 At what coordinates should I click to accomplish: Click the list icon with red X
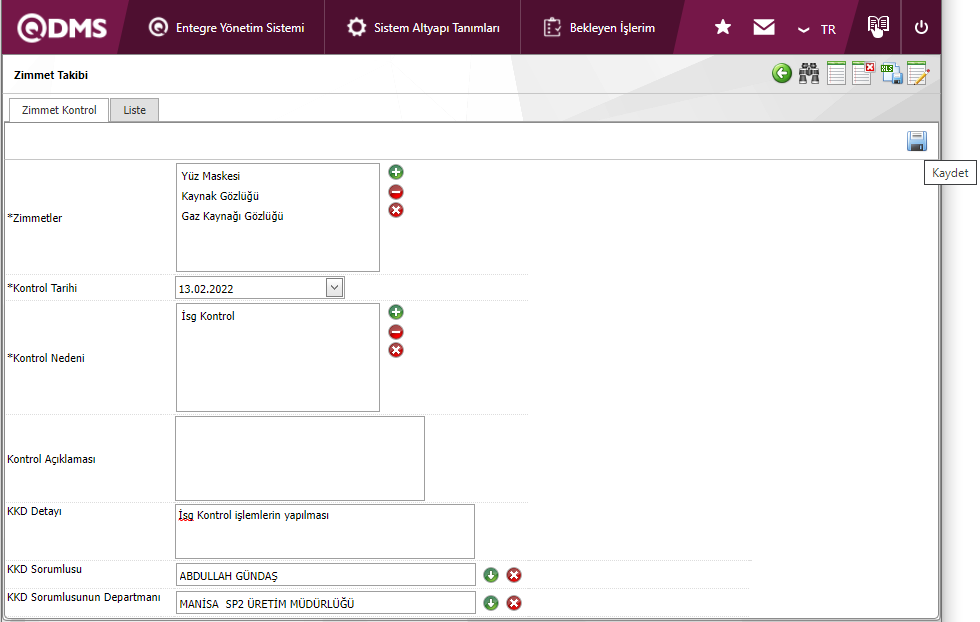[863, 73]
